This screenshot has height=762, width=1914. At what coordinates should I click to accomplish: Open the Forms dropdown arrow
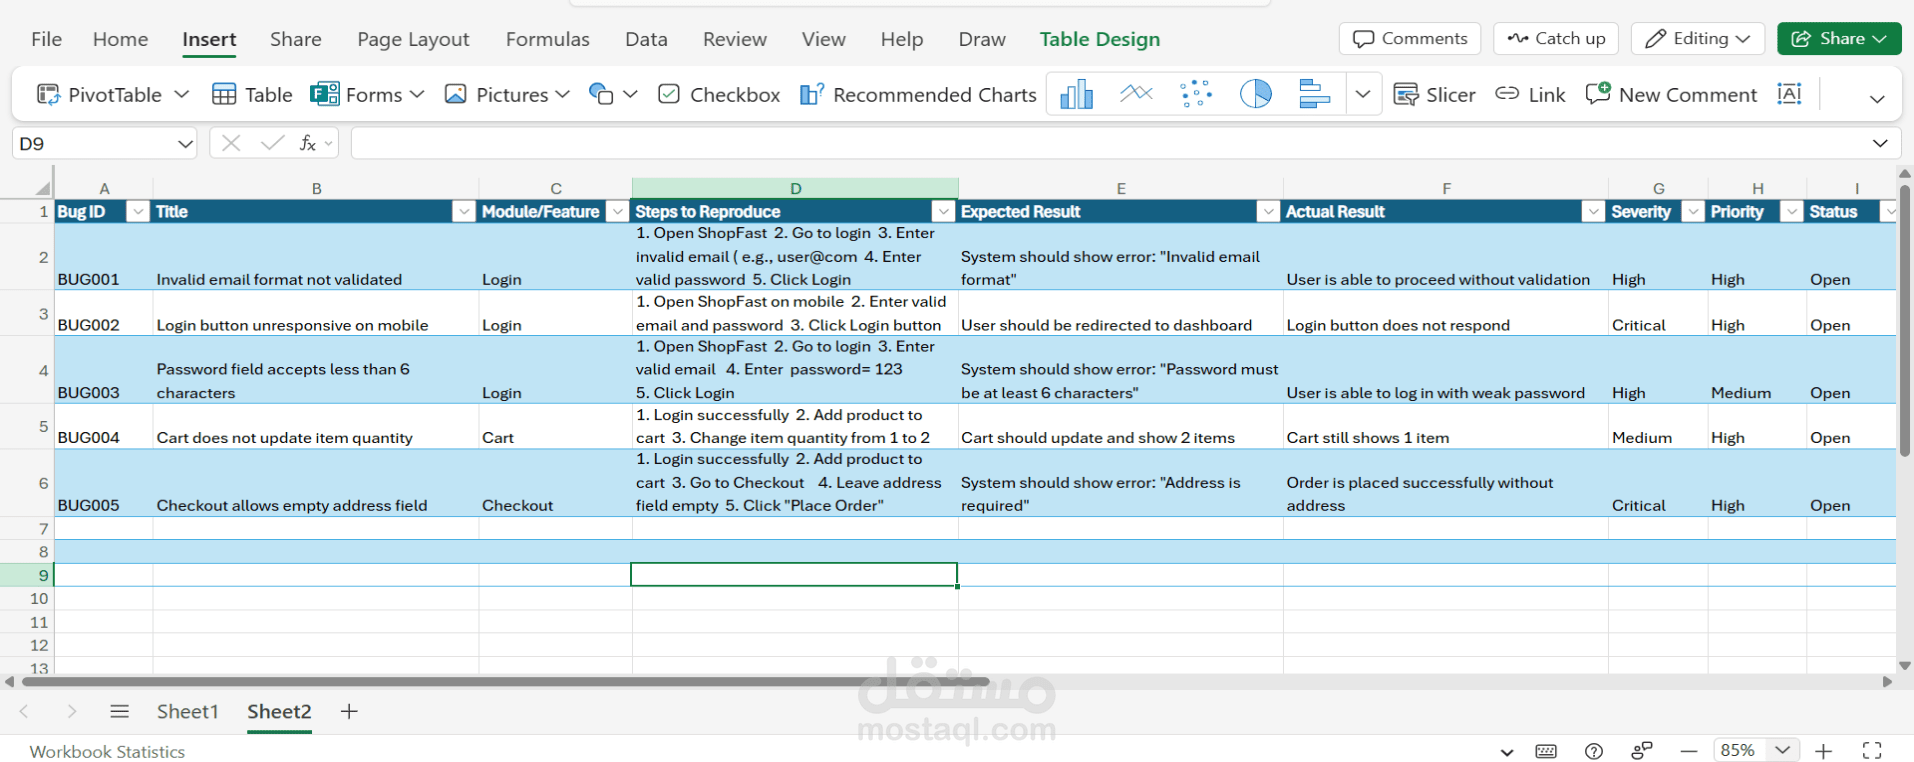coord(417,94)
